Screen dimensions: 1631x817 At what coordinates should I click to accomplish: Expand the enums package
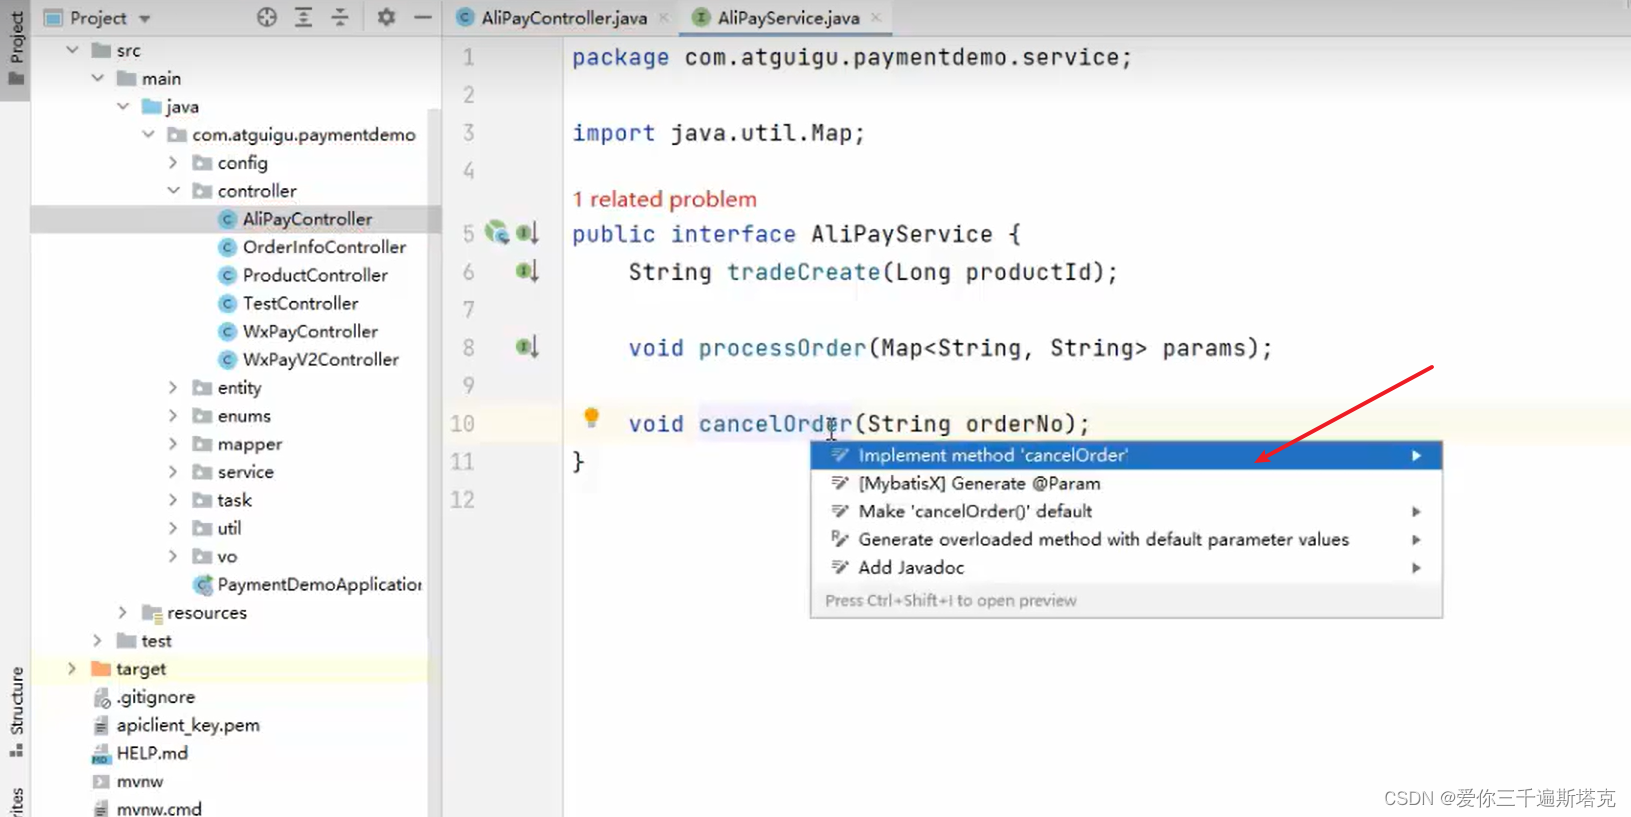[173, 414]
